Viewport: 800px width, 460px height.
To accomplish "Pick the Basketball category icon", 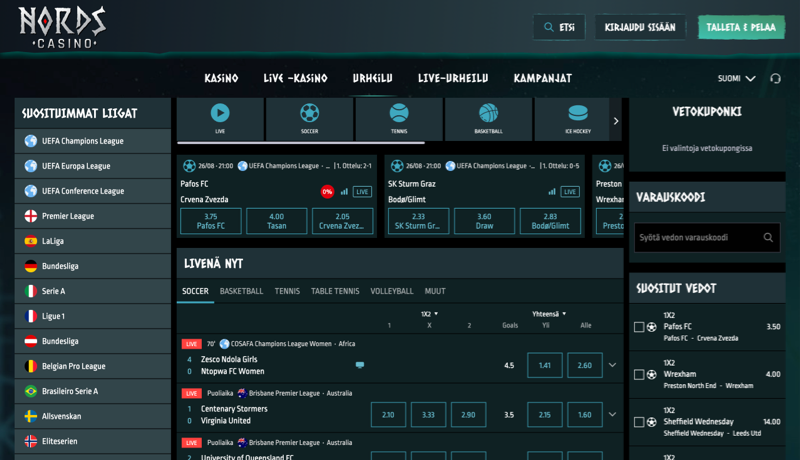I will [x=488, y=113].
